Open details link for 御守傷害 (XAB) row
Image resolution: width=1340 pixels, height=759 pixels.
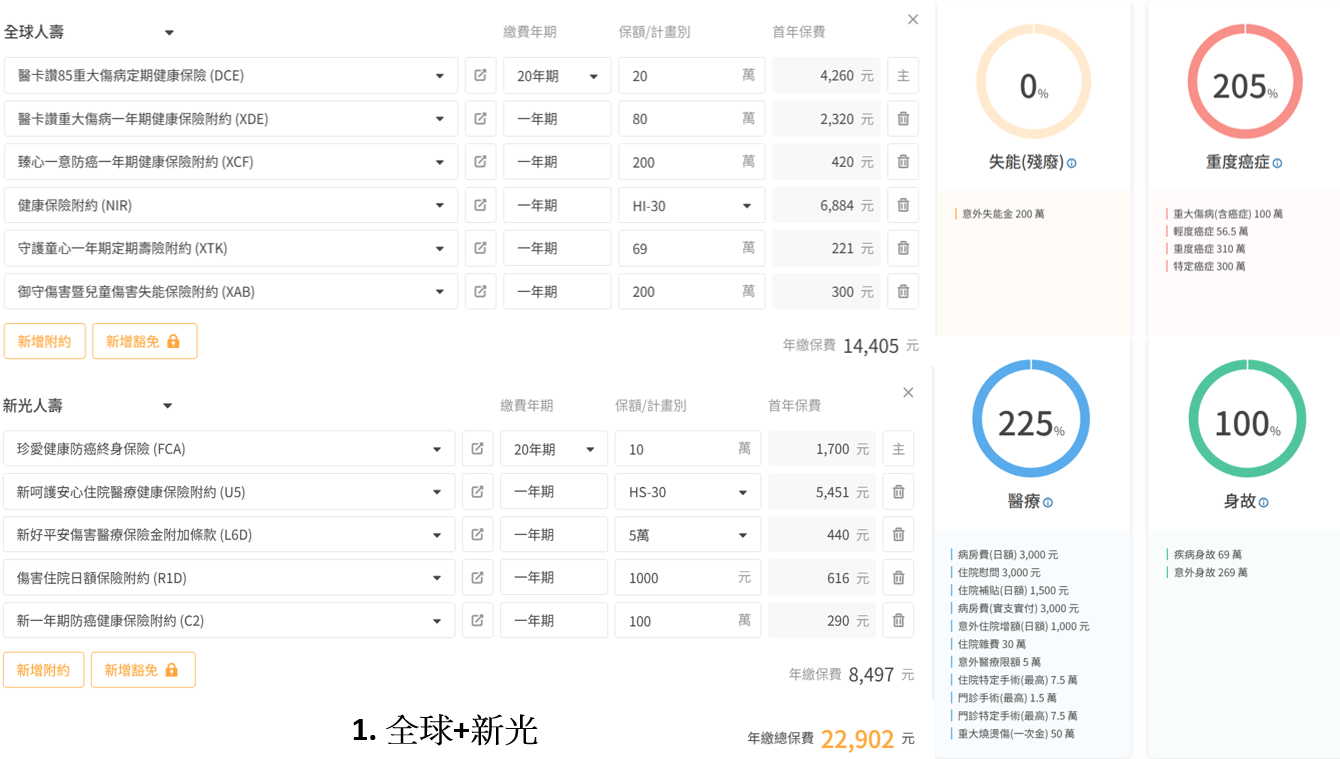click(480, 292)
